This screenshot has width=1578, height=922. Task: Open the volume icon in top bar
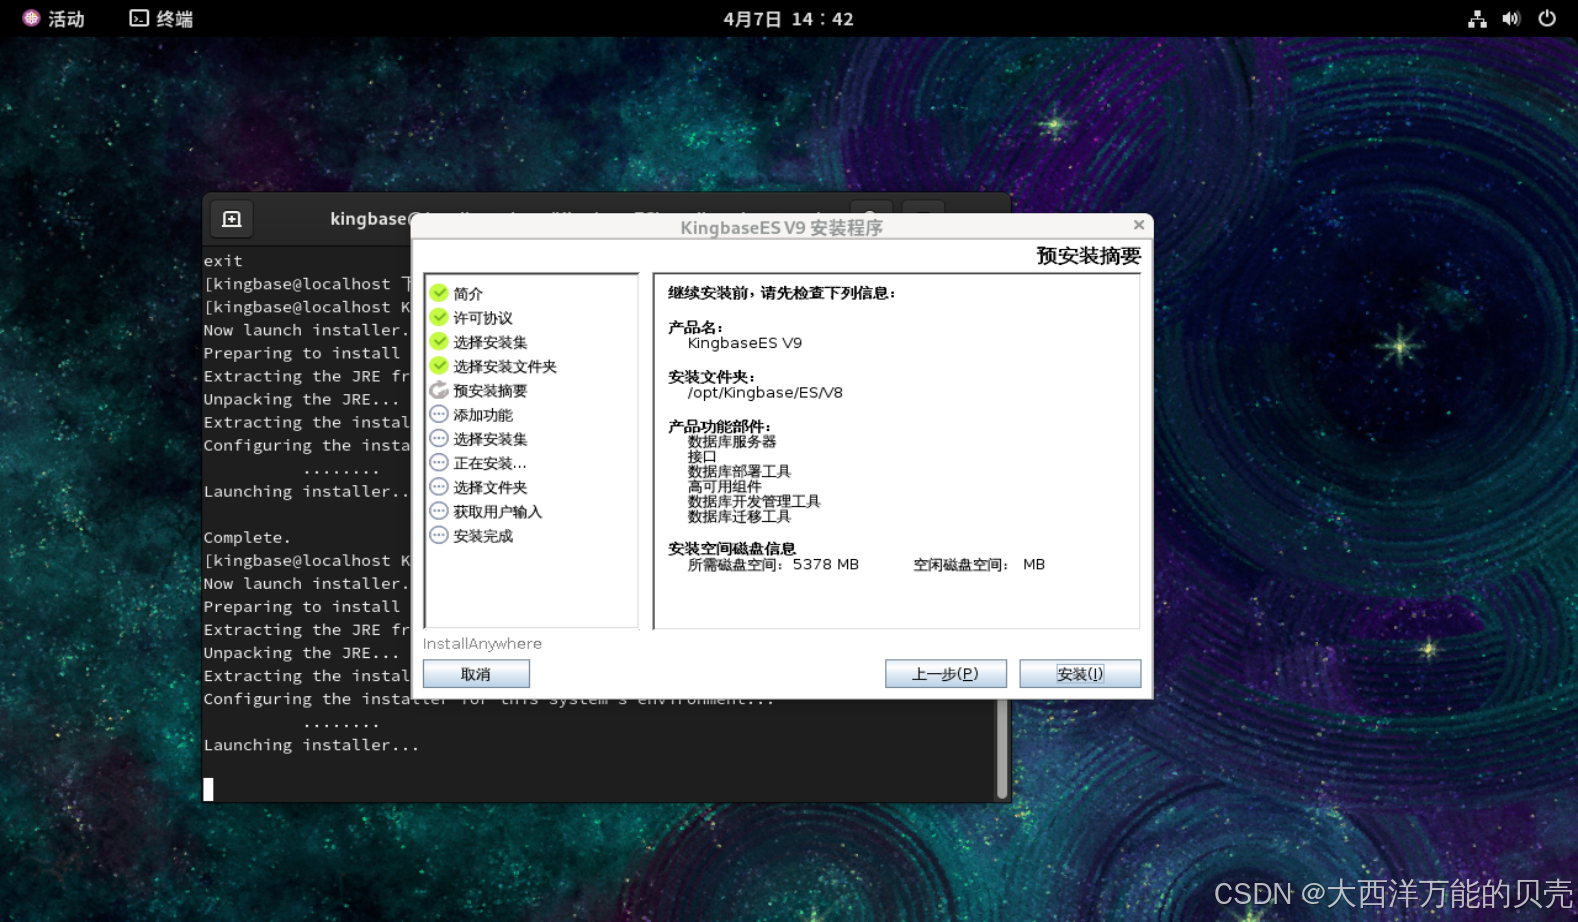click(x=1511, y=18)
